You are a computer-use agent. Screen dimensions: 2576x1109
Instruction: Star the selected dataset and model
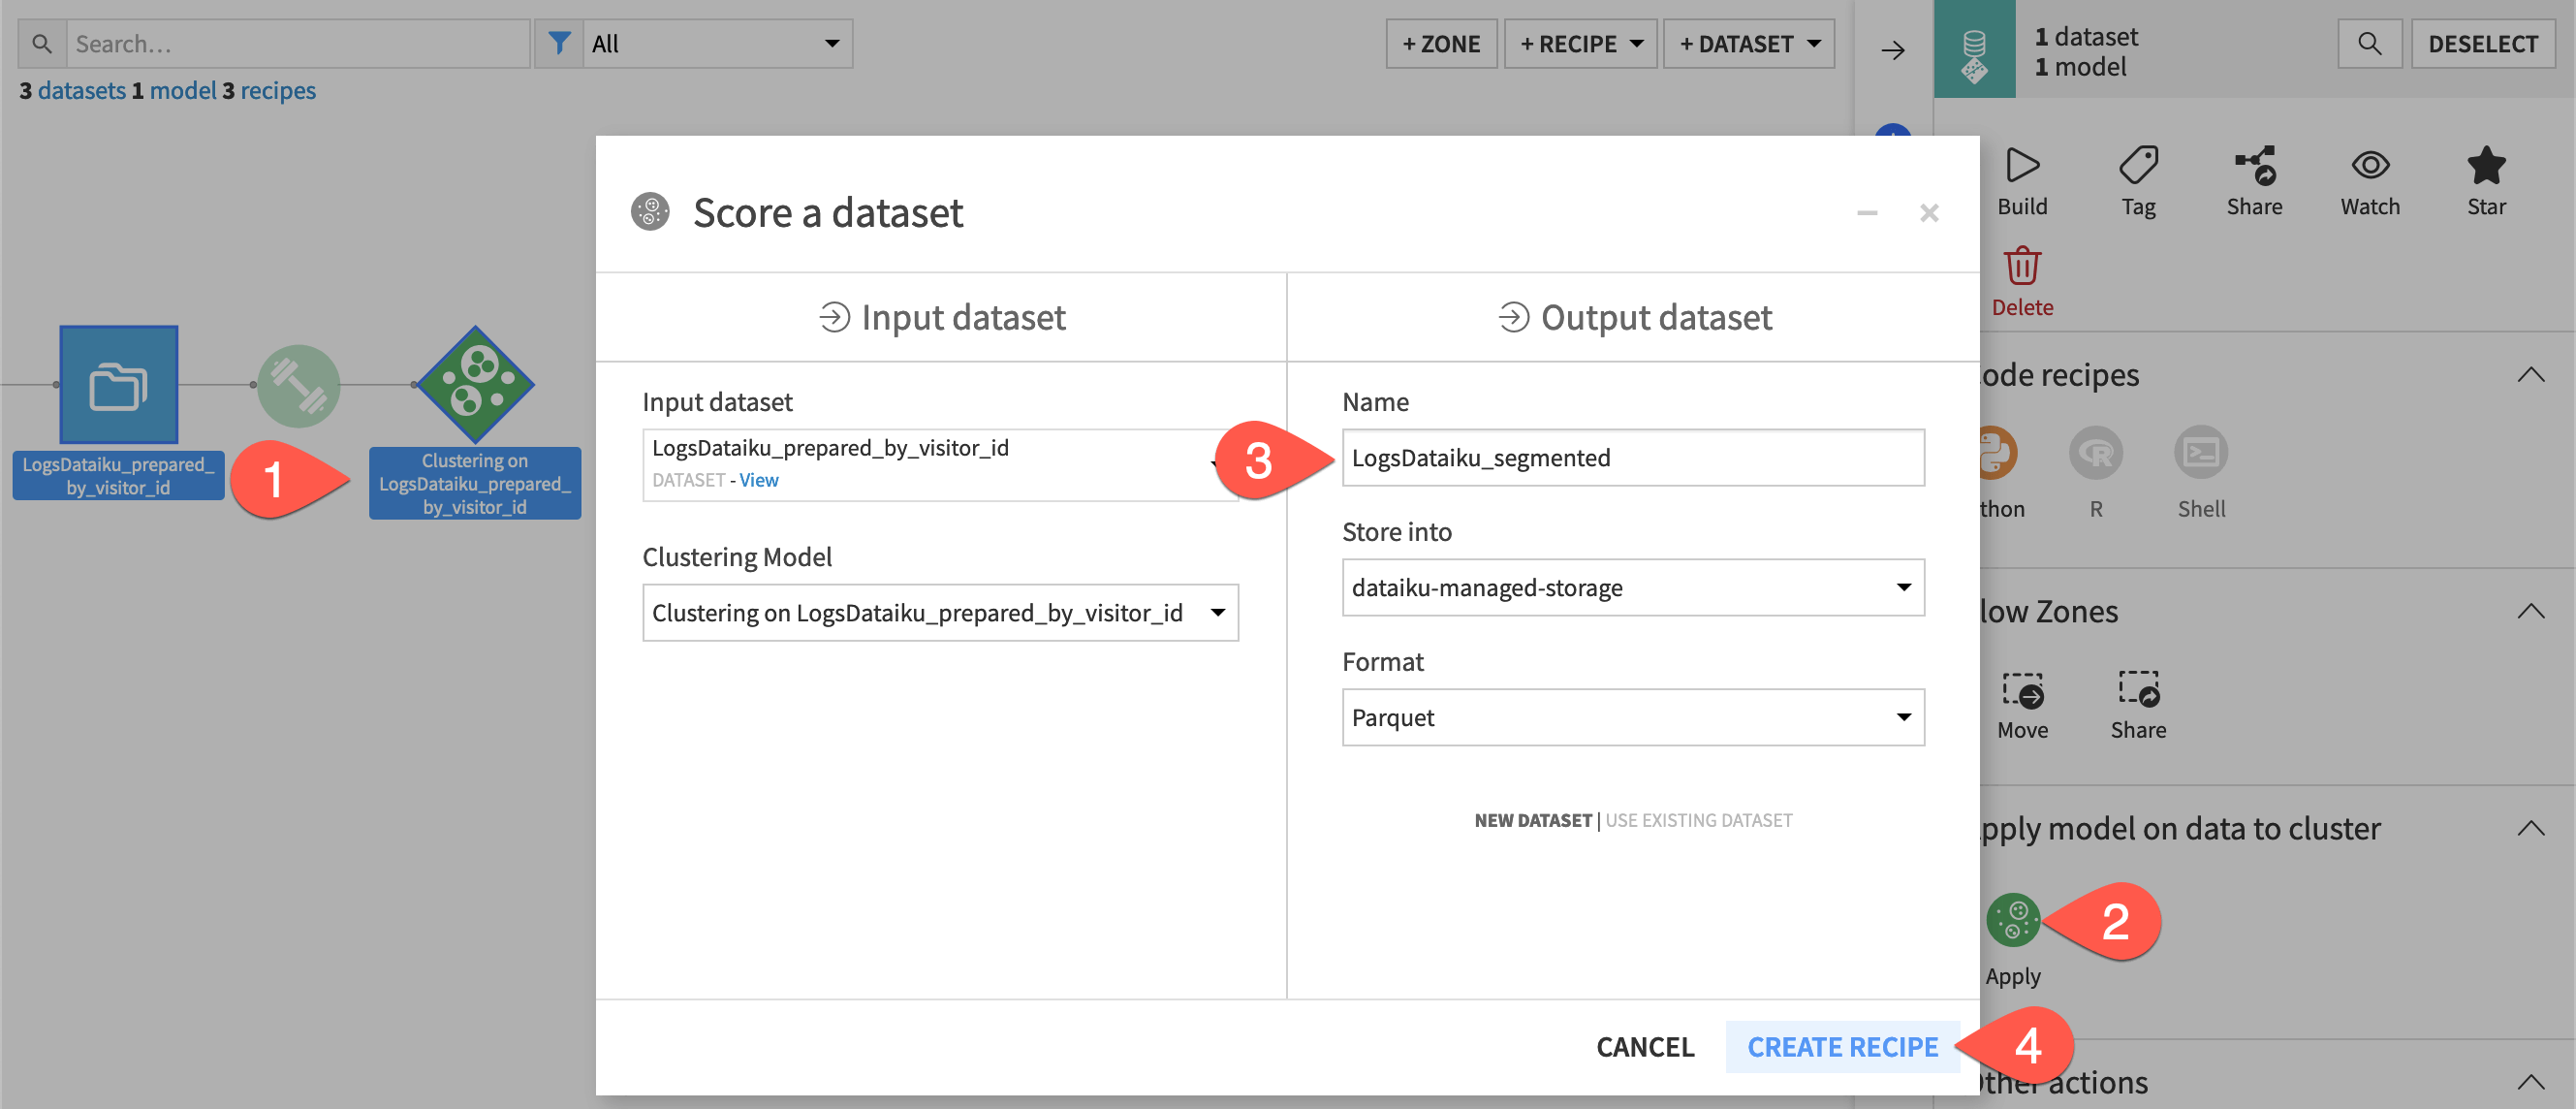pos(2486,180)
